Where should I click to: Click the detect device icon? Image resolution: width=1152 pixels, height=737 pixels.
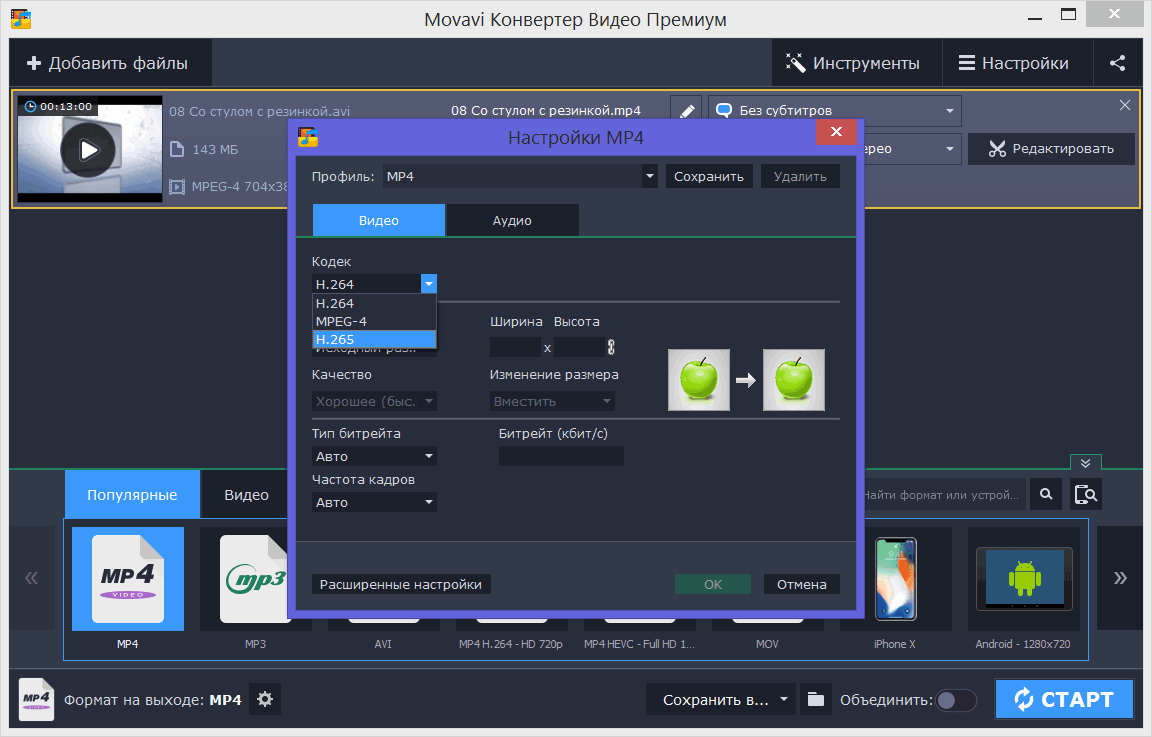(1085, 495)
